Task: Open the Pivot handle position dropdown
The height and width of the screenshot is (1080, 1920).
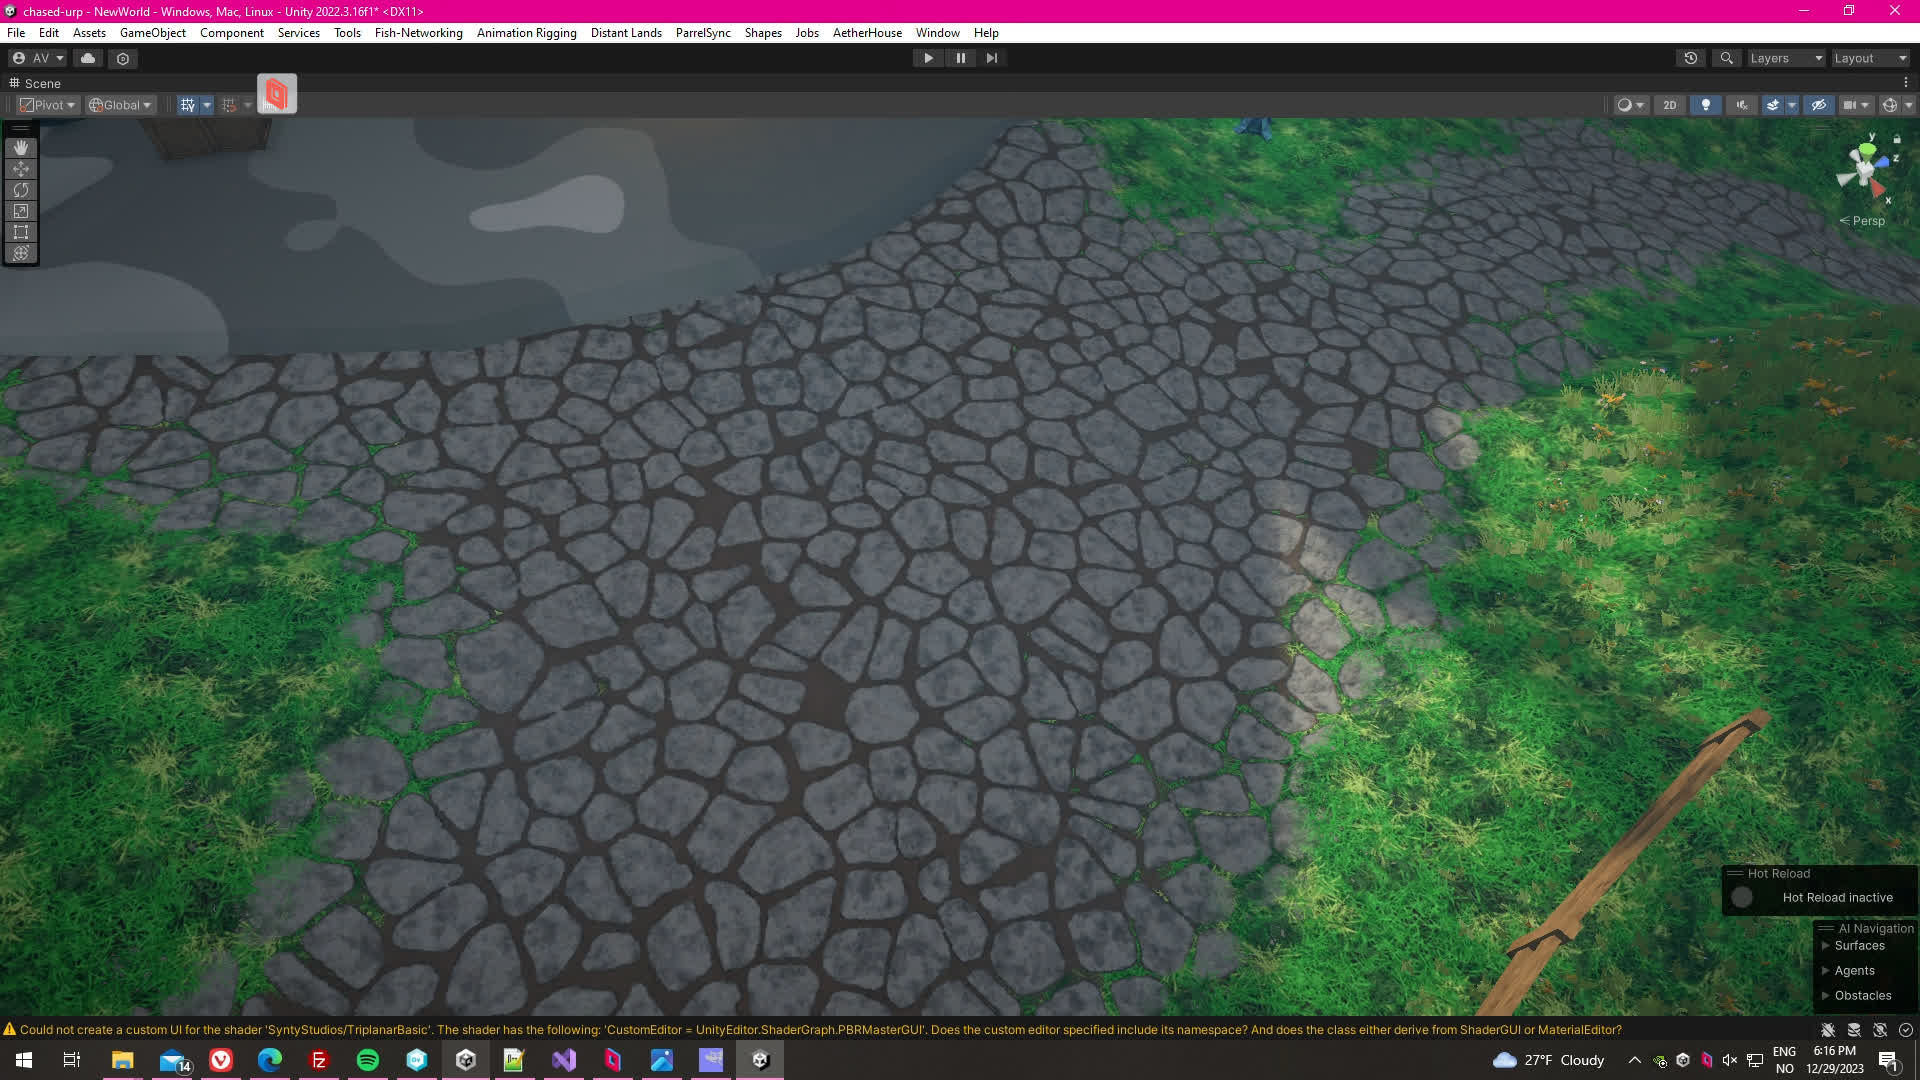Action: coord(48,105)
